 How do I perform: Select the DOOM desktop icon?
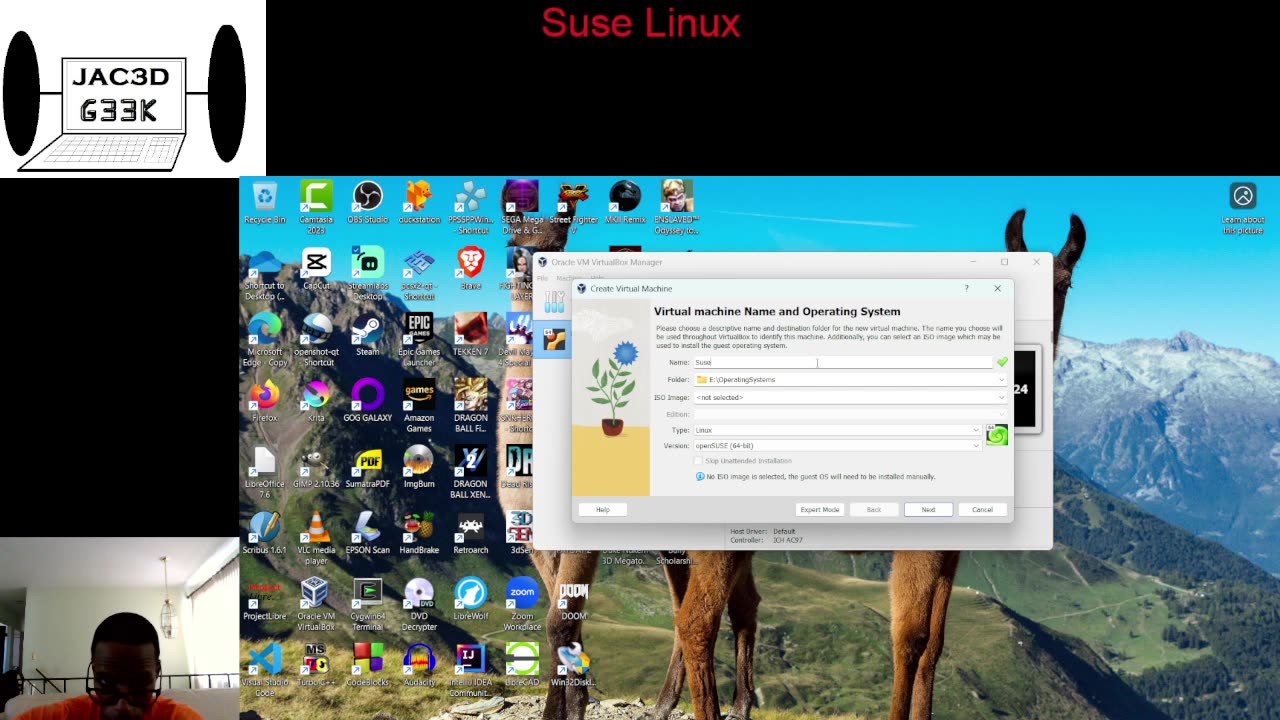click(573, 599)
